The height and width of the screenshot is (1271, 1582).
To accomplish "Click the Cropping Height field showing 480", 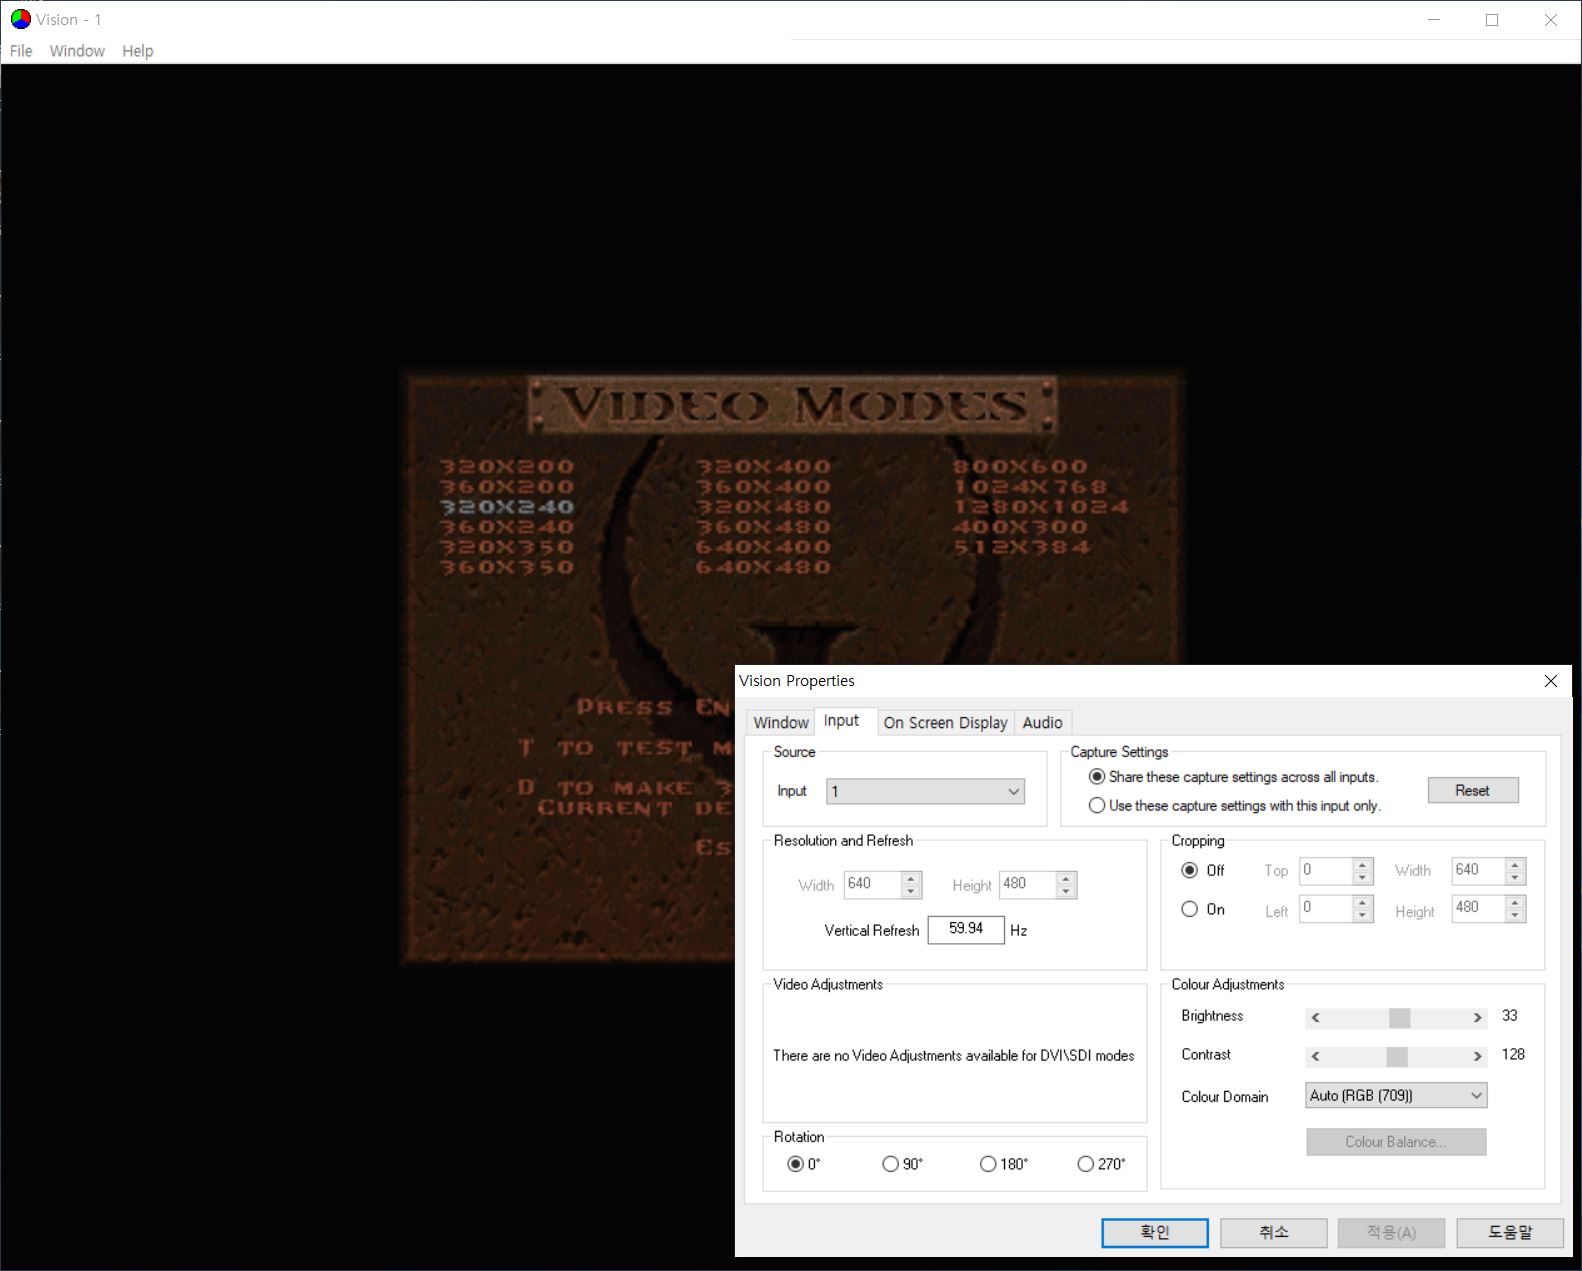I will tap(1478, 909).
